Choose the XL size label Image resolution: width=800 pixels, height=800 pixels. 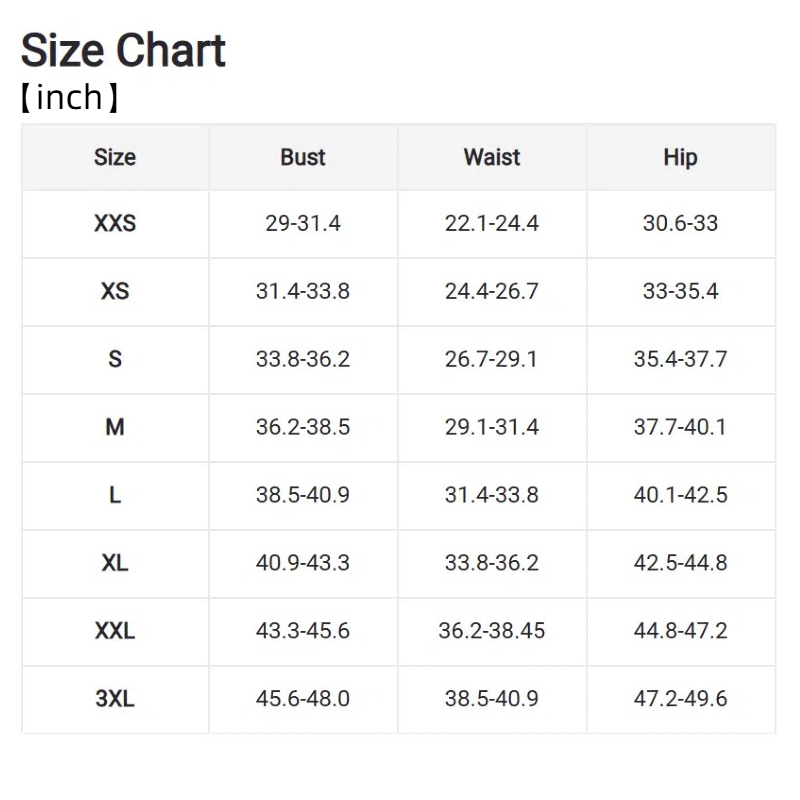point(115,563)
